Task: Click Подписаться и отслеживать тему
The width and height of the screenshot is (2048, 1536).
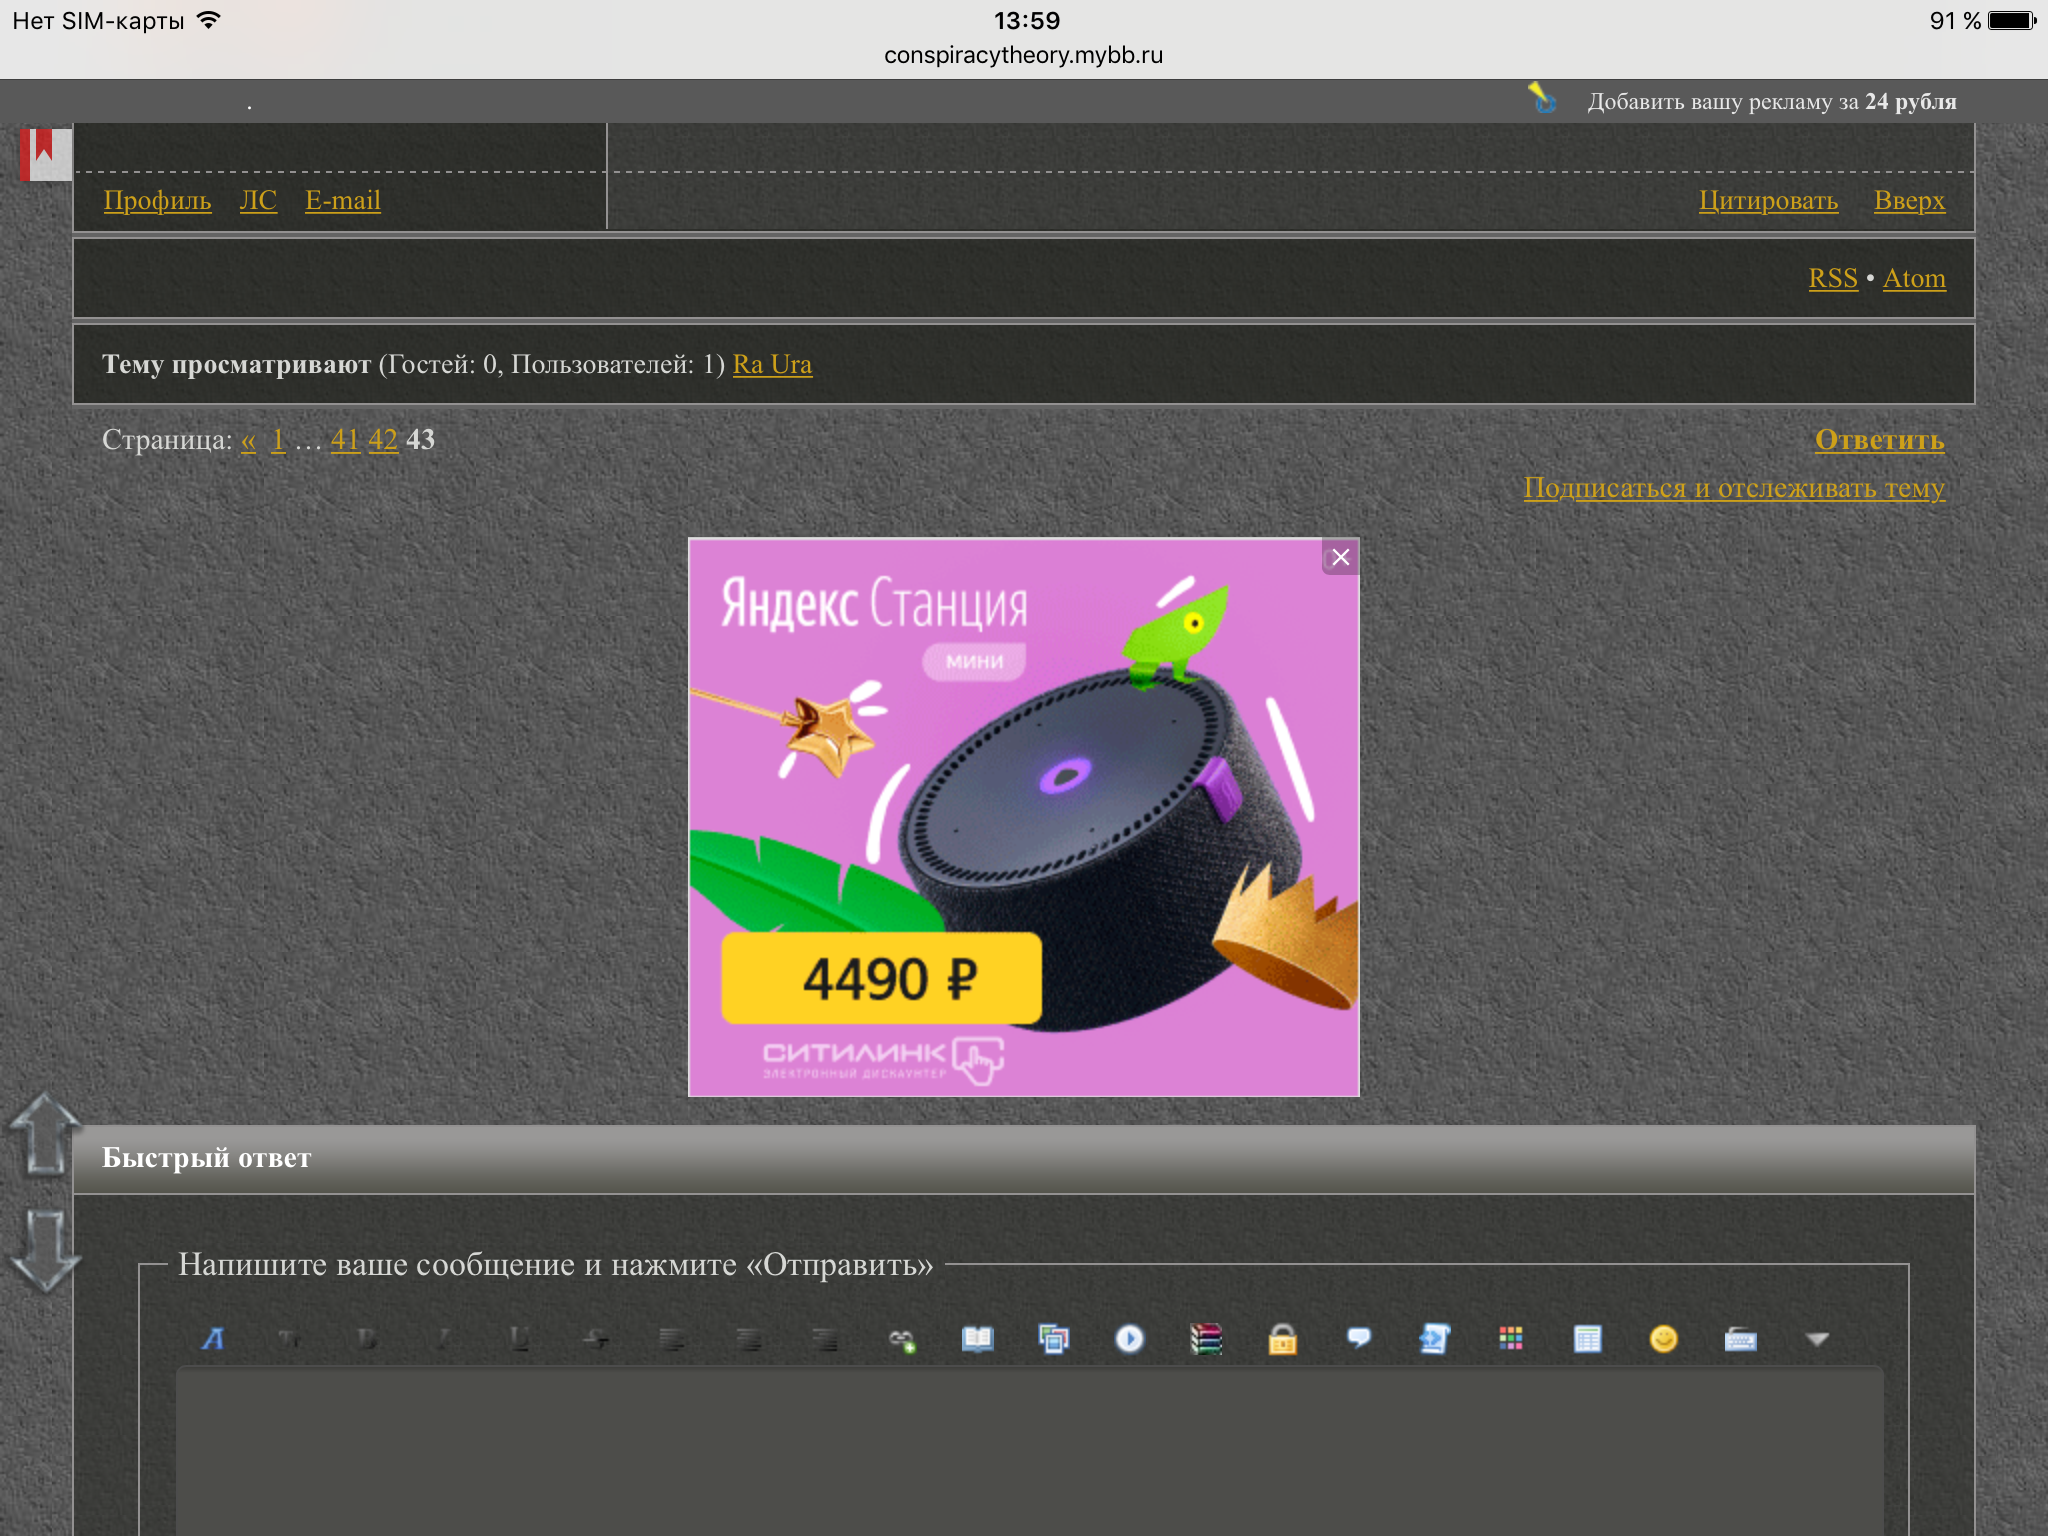Action: pyautogui.click(x=1734, y=488)
